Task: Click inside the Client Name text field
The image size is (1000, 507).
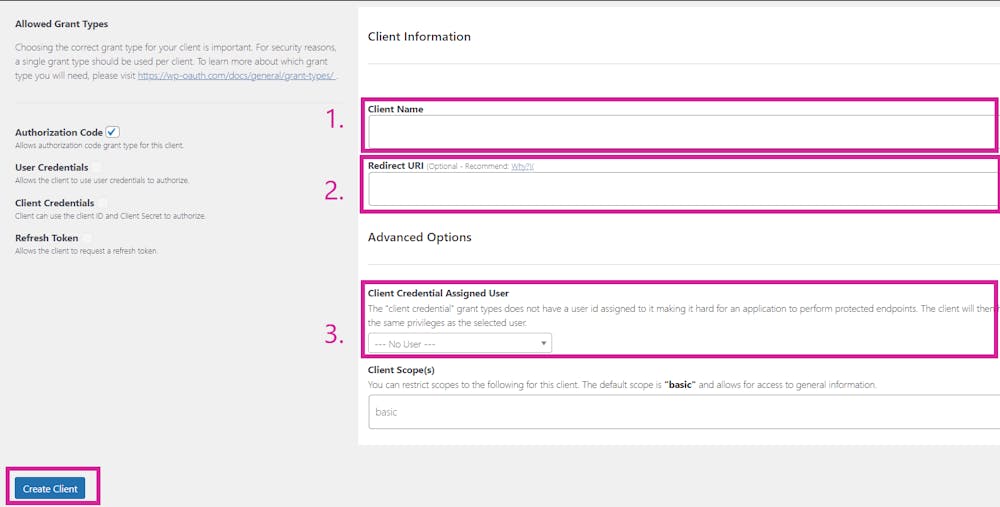Action: [680, 131]
